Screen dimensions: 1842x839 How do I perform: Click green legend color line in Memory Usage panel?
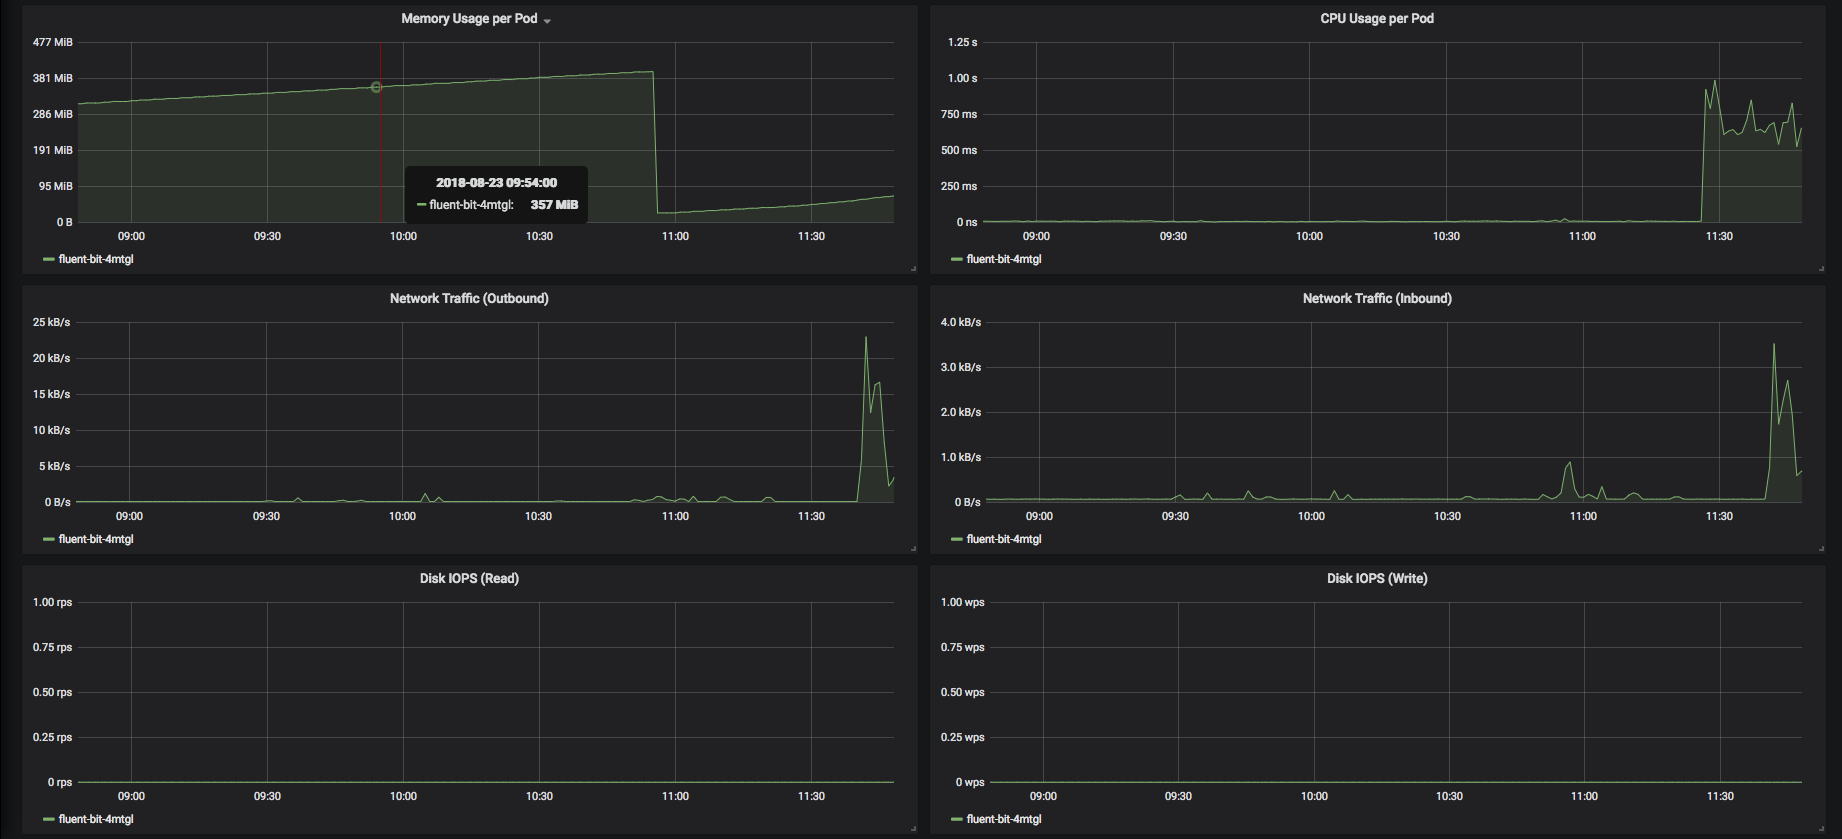49,260
